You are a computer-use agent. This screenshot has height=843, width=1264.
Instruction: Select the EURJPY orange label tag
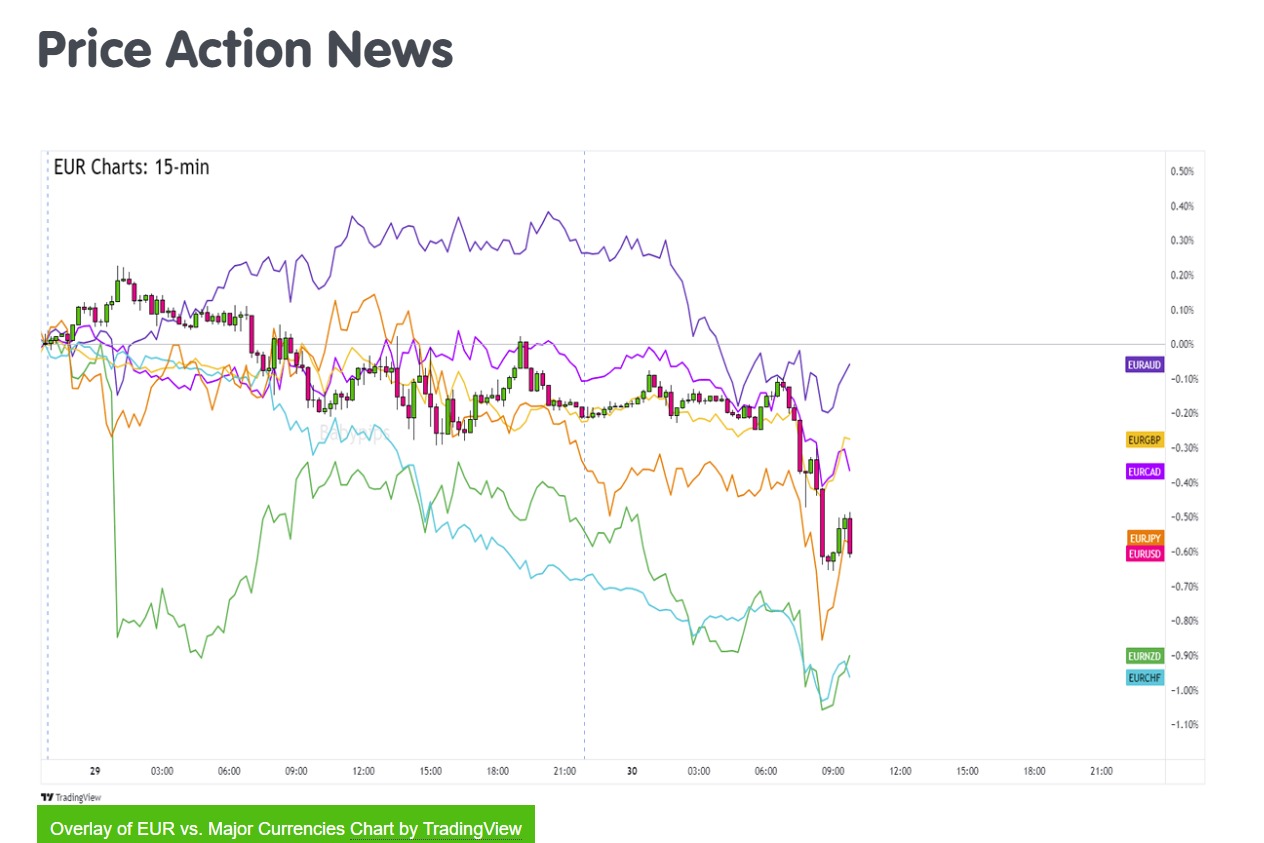[x=1145, y=538]
